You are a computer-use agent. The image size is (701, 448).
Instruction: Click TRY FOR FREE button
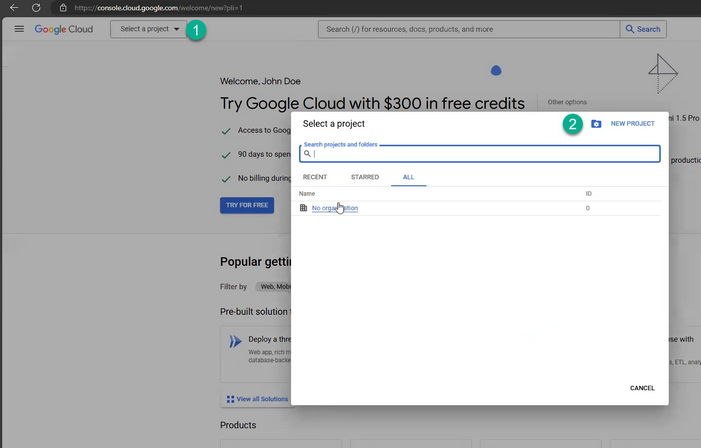(x=247, y=205)
